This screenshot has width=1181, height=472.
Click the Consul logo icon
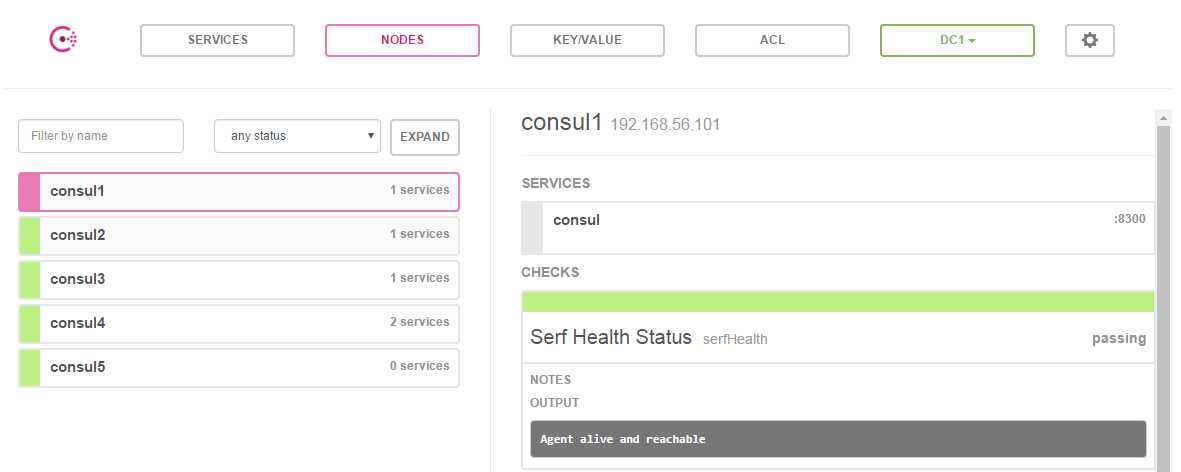[63, 39]
